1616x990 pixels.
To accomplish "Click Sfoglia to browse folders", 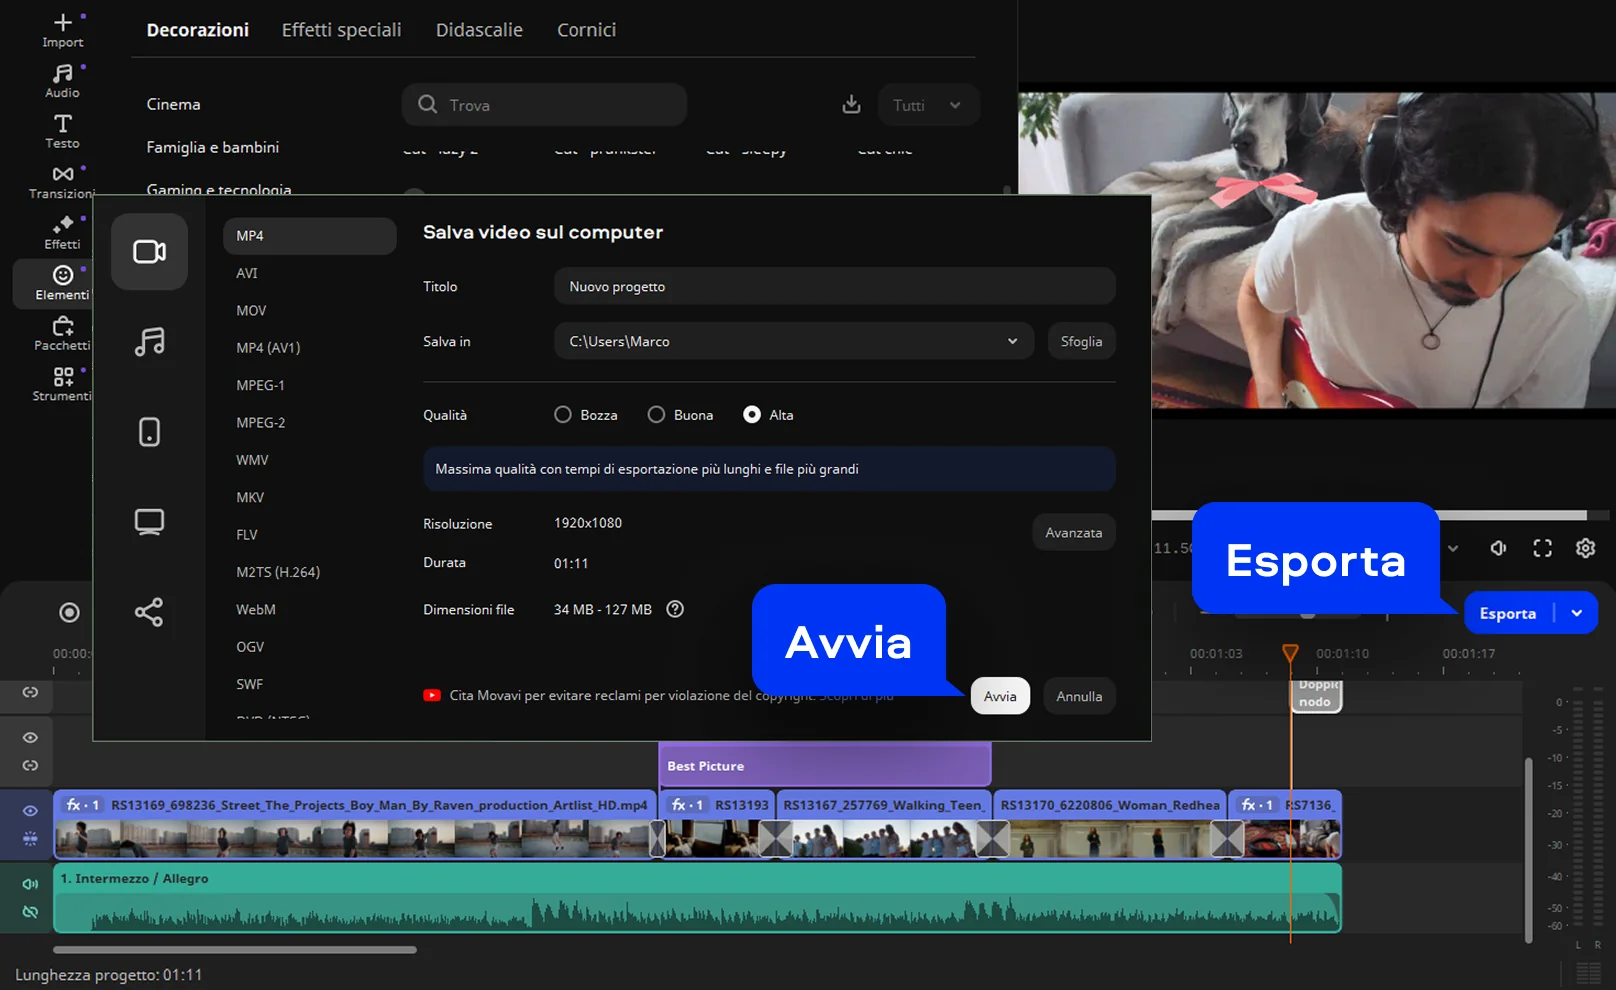I will pos(1081,341).
